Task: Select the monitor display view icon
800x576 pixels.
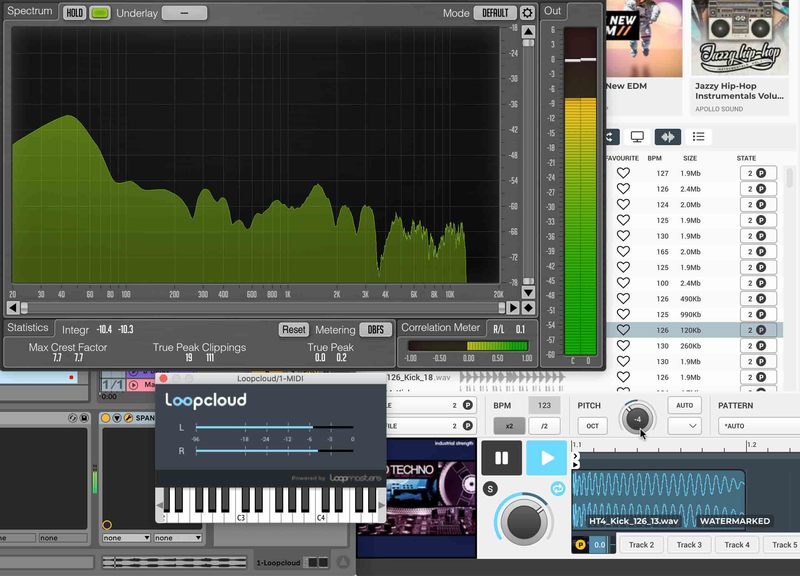Action: 636,137
